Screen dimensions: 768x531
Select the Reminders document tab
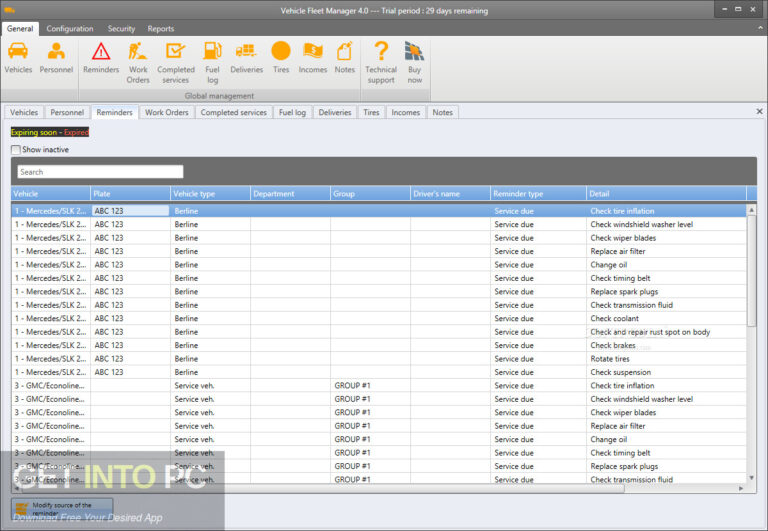coord(115,112)
